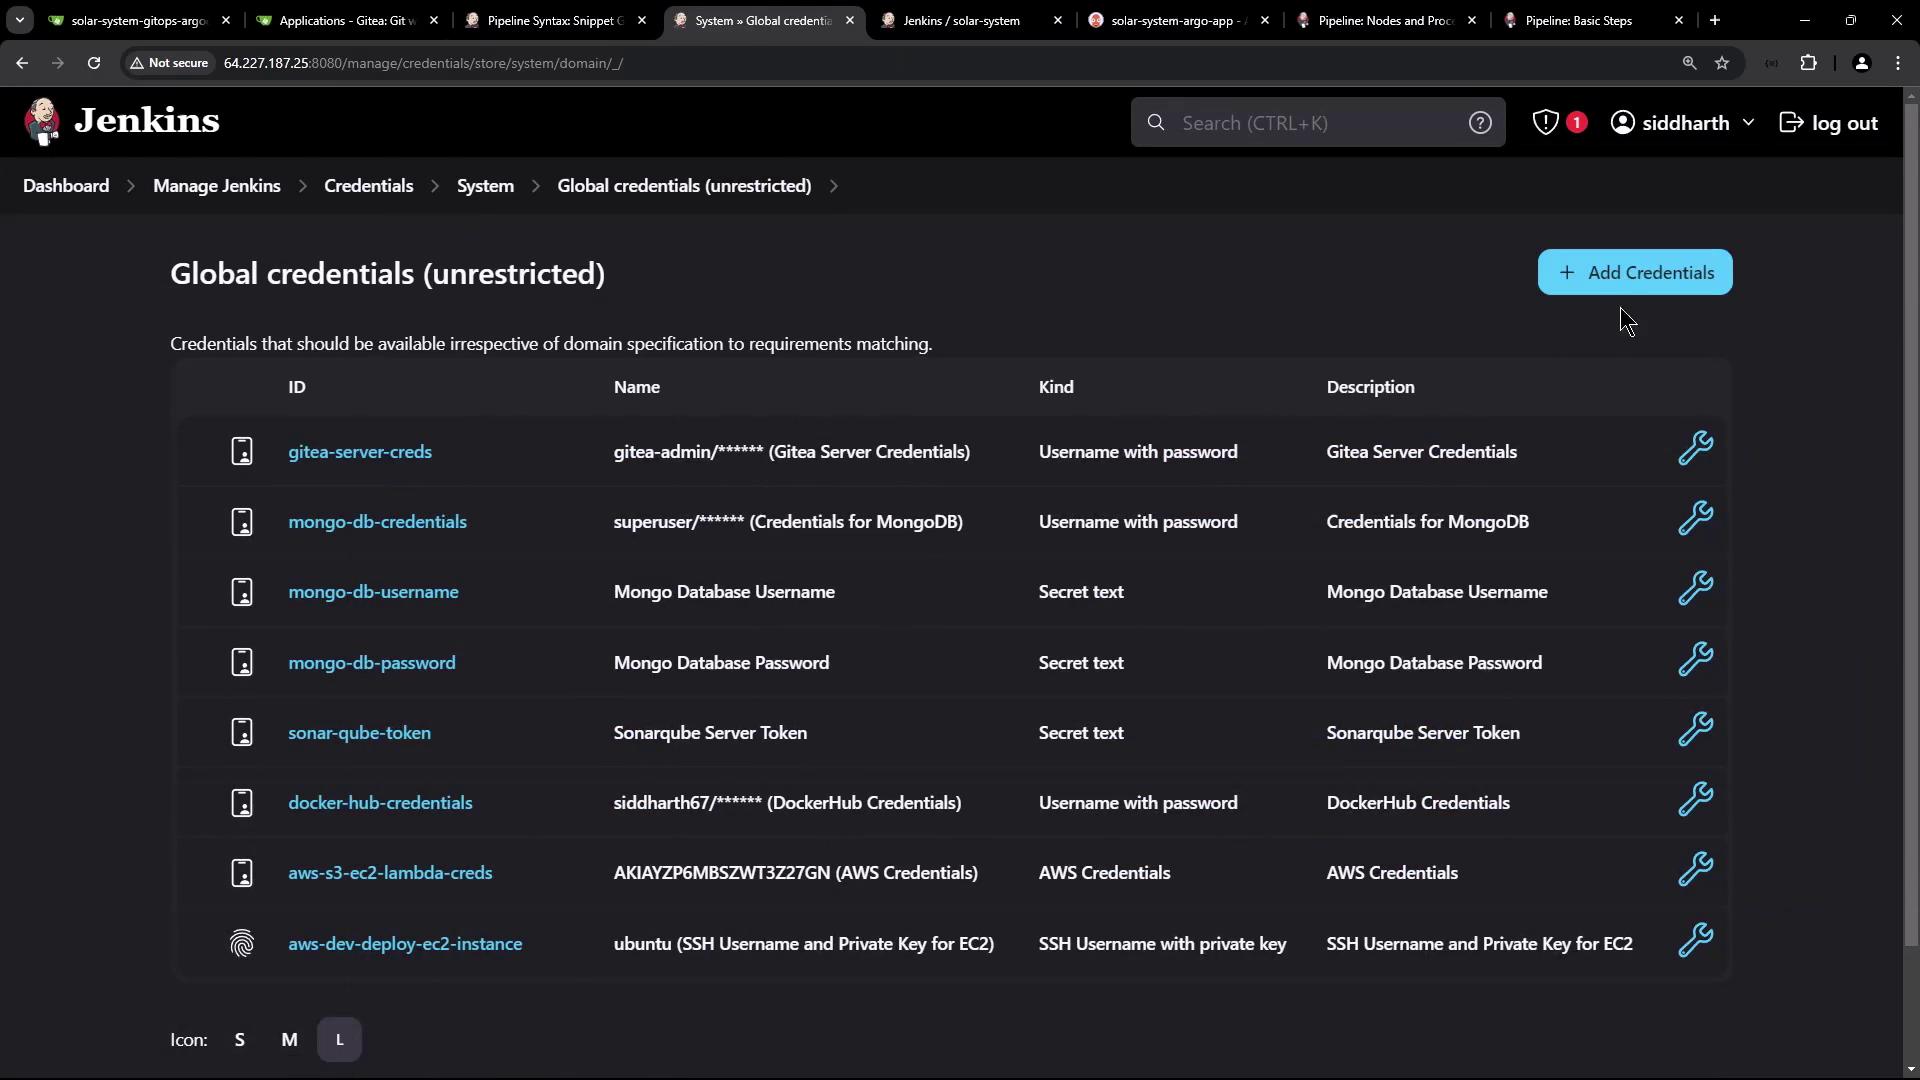This screenshot has height=1080, width=1920.
Task: Open the mongo-db-password link
Action: click(x=371, y=662)
